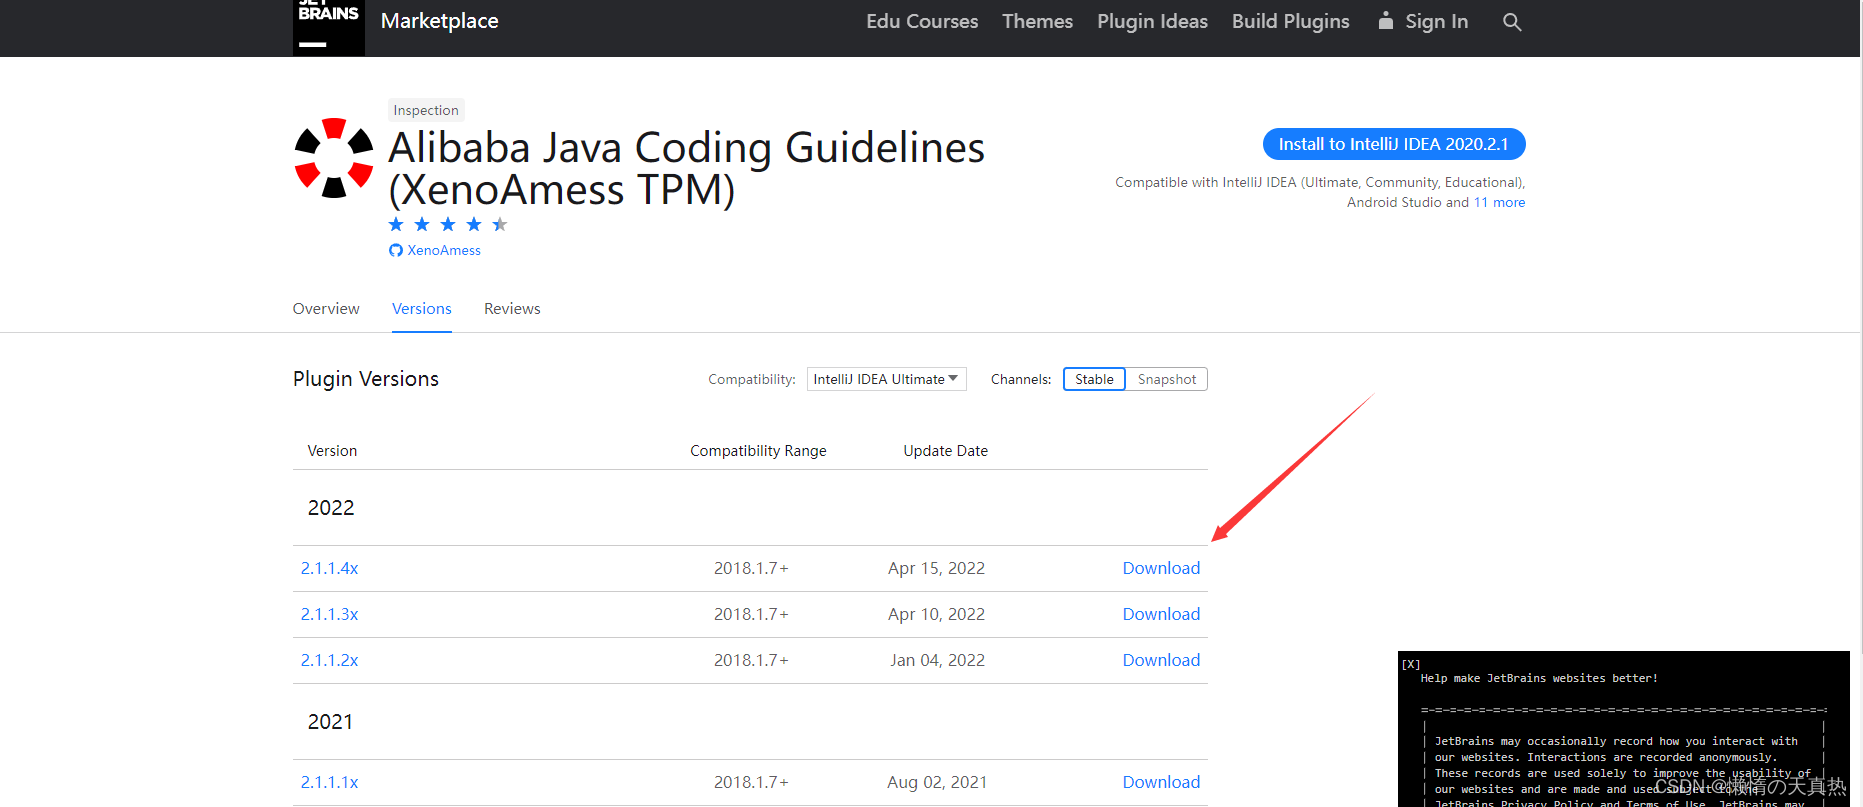Click the 'Plugin Versions' heading

click(366, 379)
